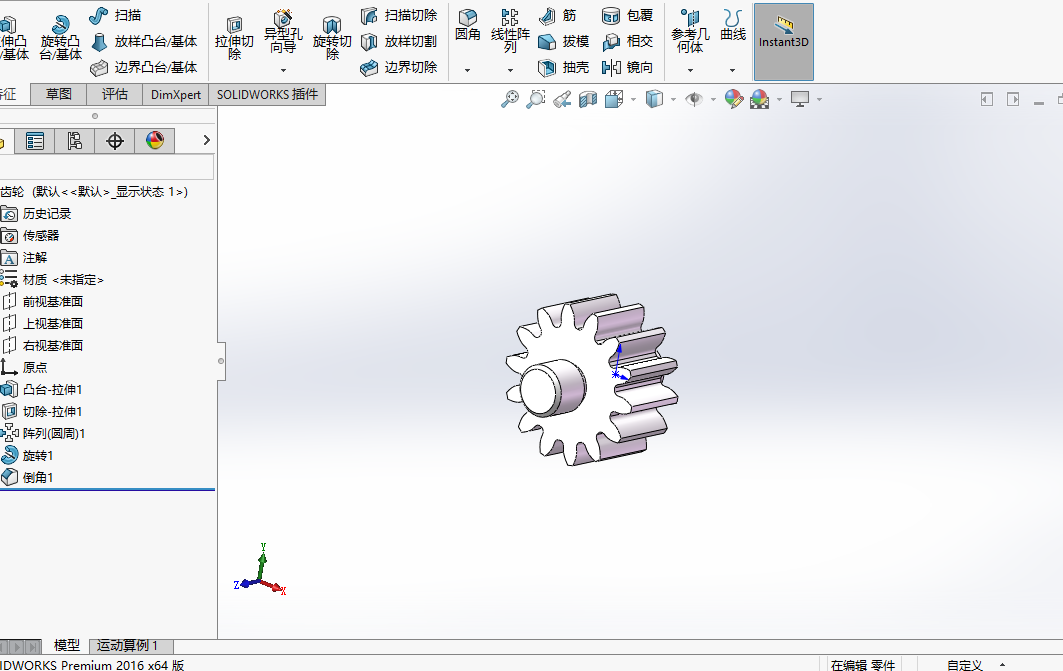Screen dimensions: 1063x671
Task: Toggle Hide/Show Items eye icon
Action: (x=694, y=99)
